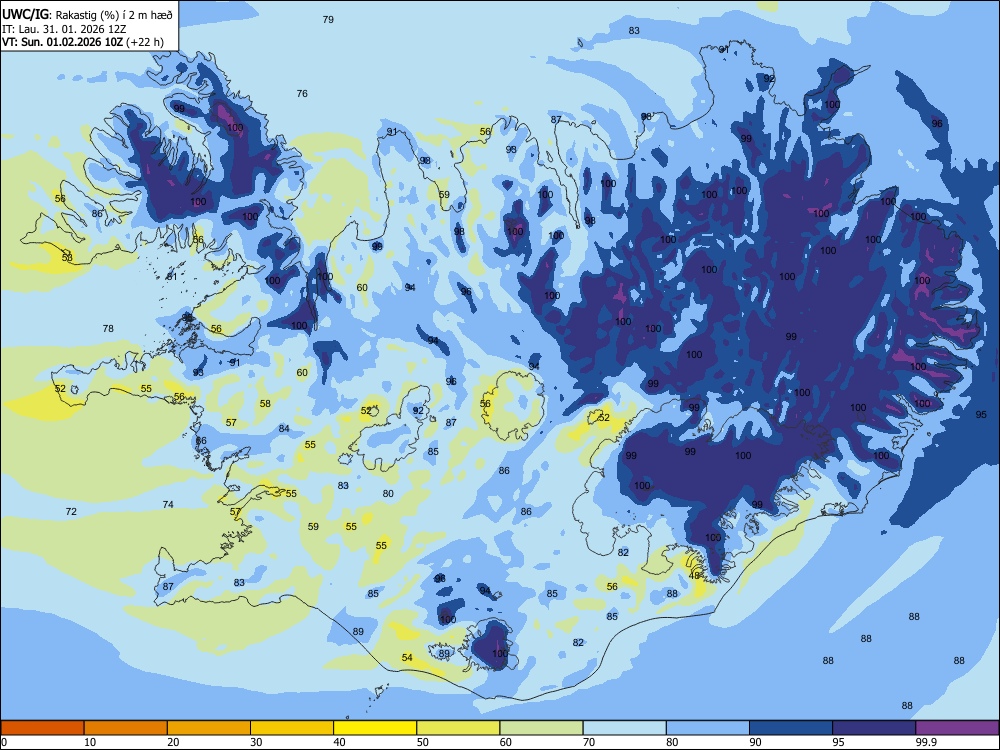Click the orange 10–20 legend swatch
Viewport: 1000px width, 750px height.
coord(126,728)
